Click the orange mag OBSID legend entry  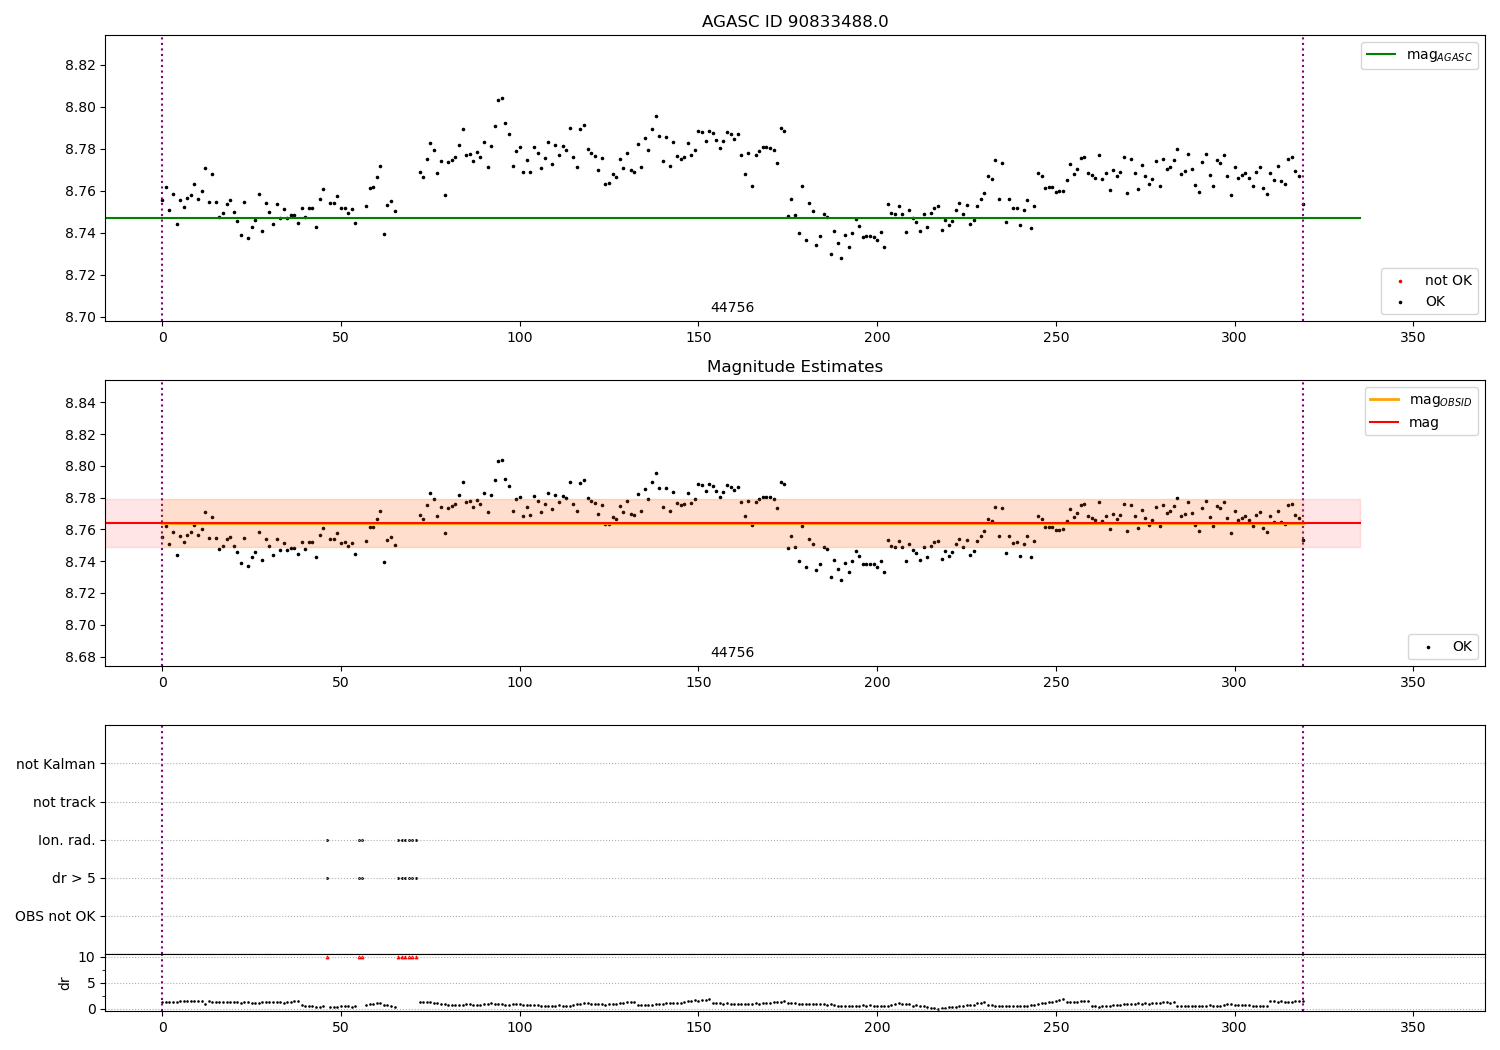(x=1420, y=400)
